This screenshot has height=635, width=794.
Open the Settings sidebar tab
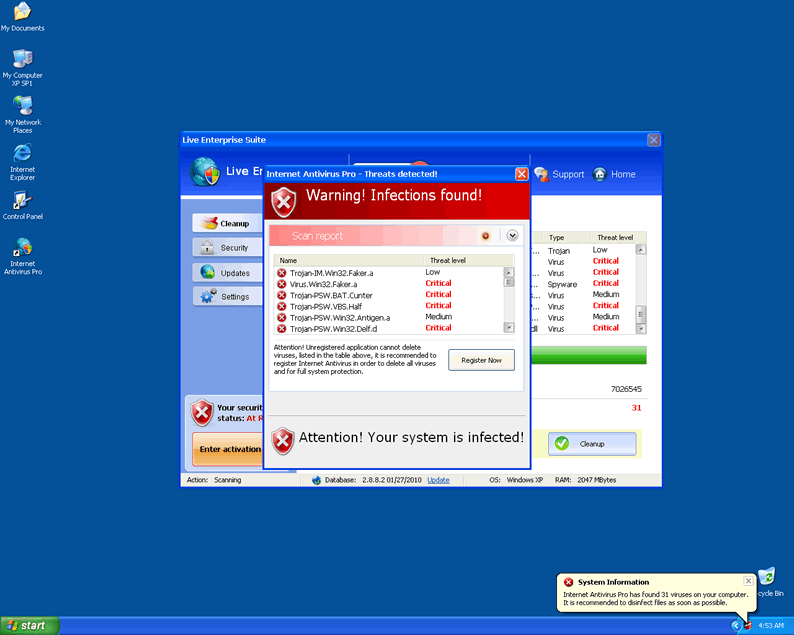(x=226, y=297)
